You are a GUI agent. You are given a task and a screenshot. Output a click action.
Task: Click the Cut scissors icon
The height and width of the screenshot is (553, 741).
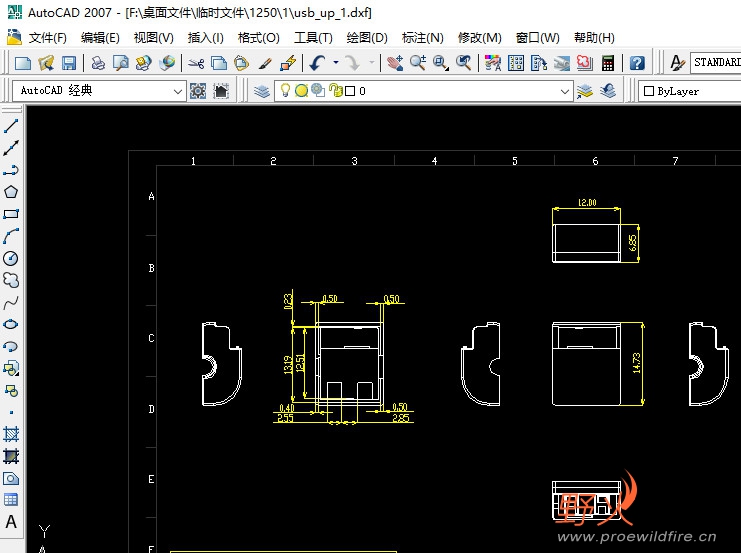pyautogui.click(x=196, y=62)
